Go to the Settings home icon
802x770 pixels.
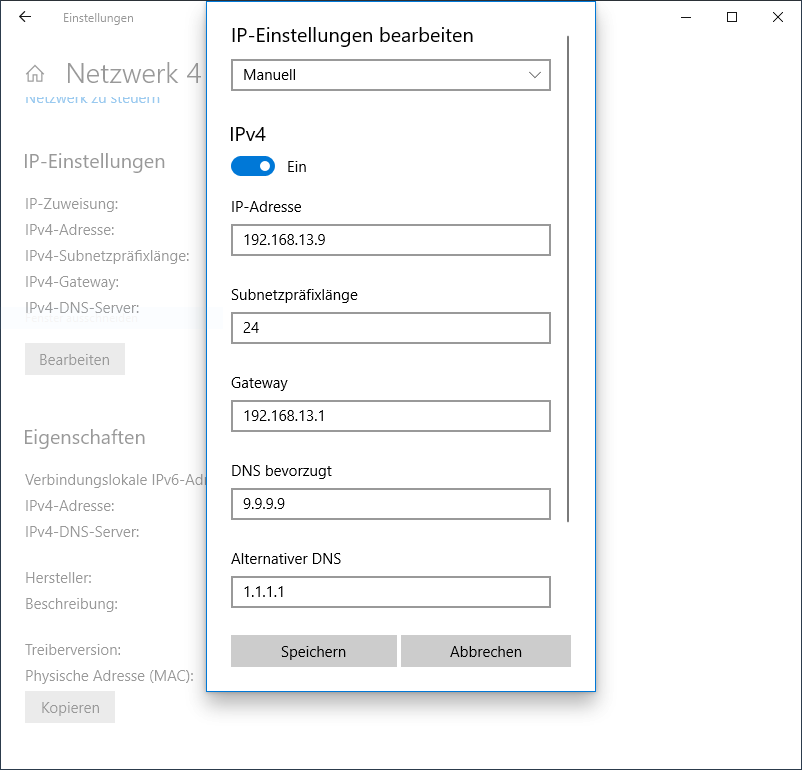pyautogui.click(x=35, y=74)
